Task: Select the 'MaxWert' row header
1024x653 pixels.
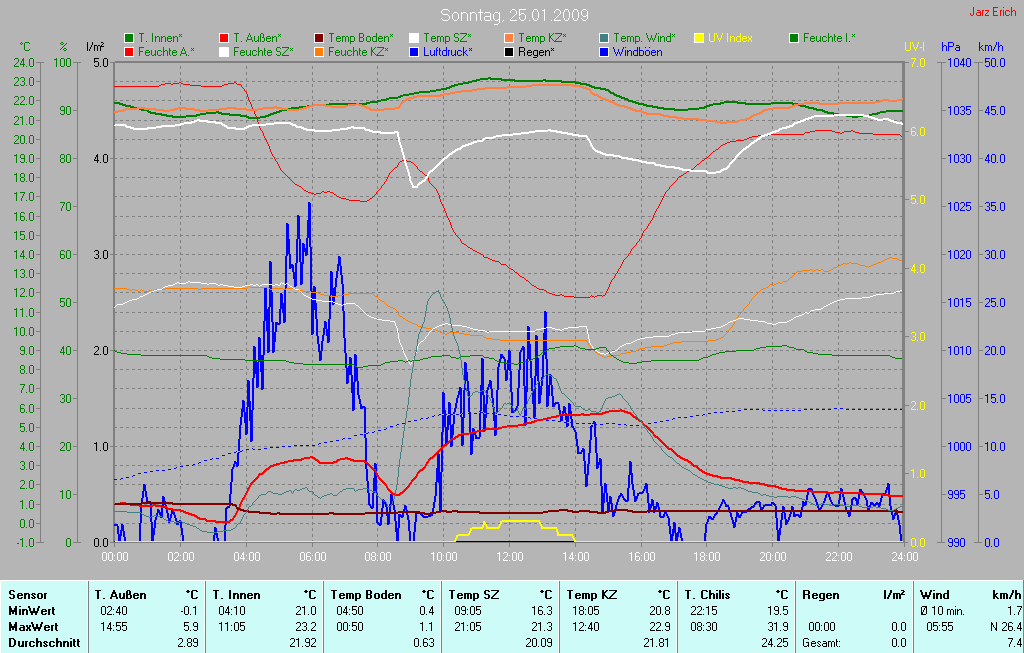Action: click(x=33, y=627)
